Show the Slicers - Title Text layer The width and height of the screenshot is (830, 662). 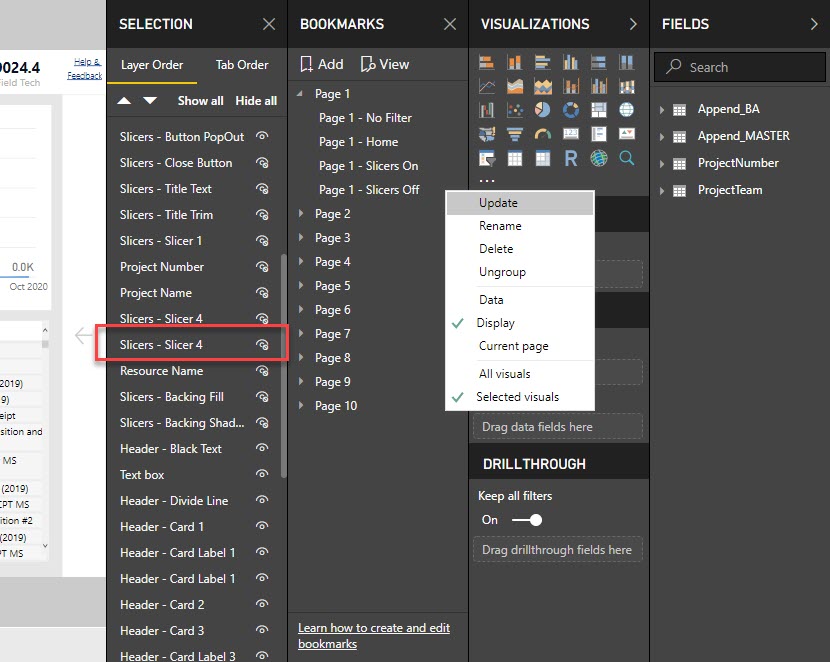(262, 188)
